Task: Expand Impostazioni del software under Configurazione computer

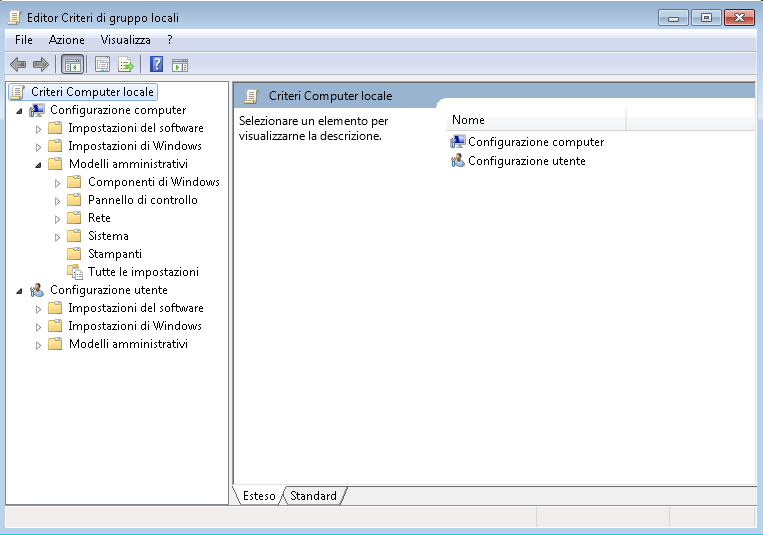Action: (38, 129)
